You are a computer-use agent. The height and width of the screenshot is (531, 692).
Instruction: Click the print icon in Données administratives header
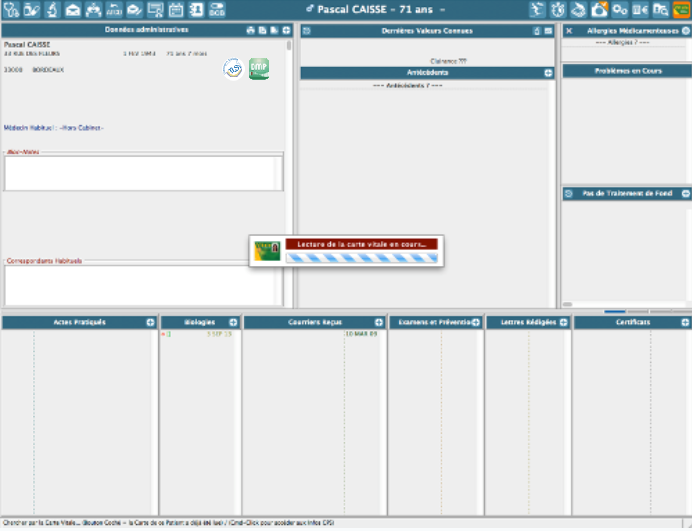pos(250,31)
